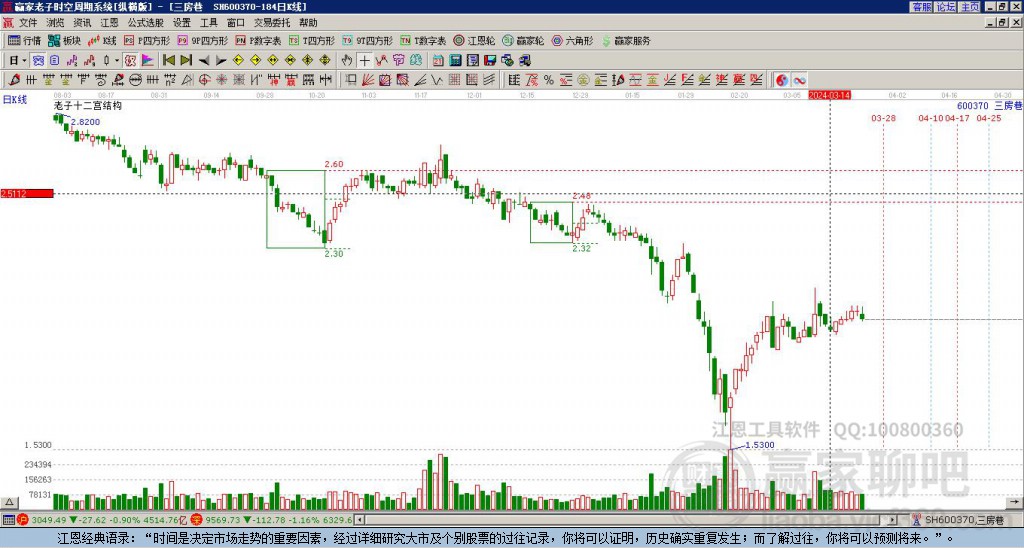This screenshot has width=1024, height=548.
Task: Open 赢家服务 with dollar icon
Action: pyautogui.click(x=626, y=40)
